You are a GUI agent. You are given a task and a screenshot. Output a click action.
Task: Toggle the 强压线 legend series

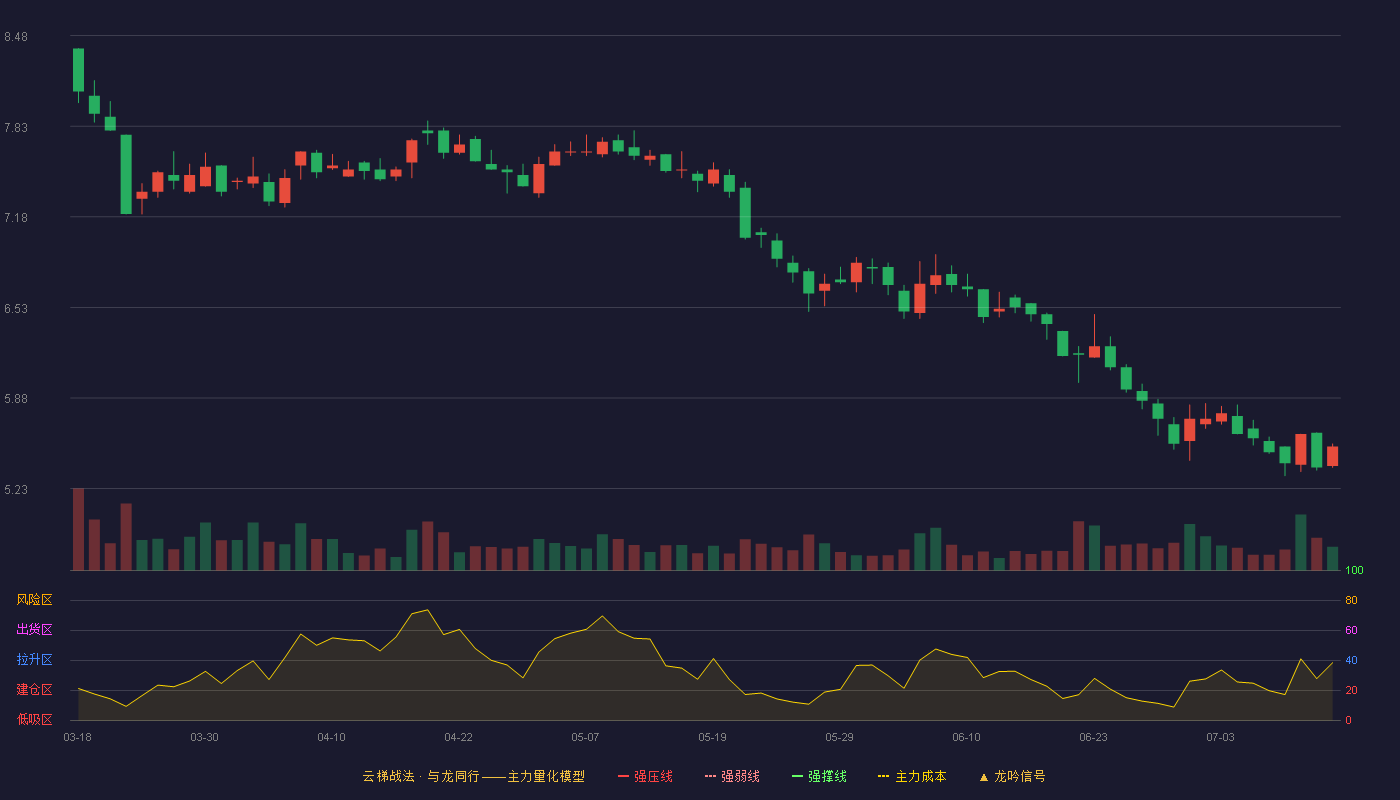point(645,776)
